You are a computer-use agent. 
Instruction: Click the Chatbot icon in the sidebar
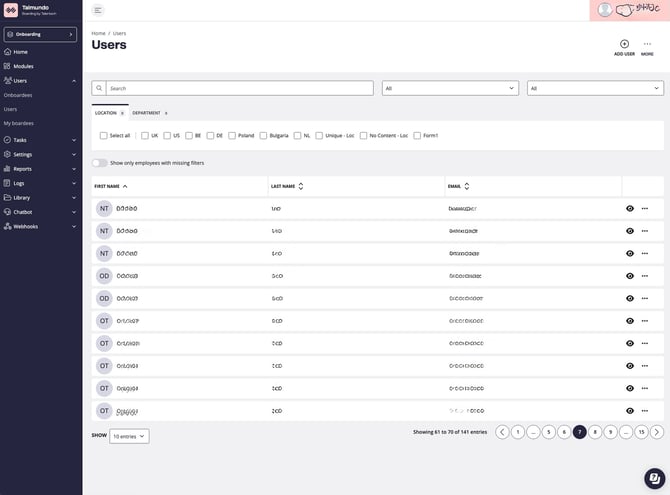[x=7, y=212]
